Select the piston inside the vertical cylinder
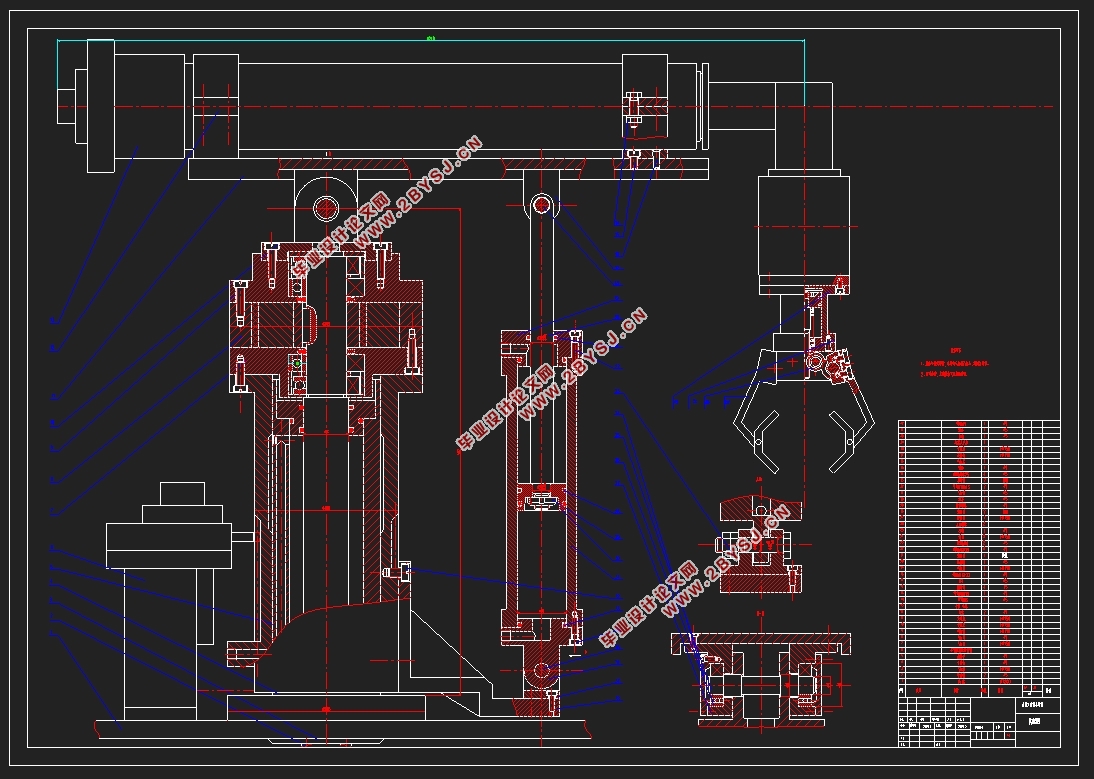 [x=541, y=498]
